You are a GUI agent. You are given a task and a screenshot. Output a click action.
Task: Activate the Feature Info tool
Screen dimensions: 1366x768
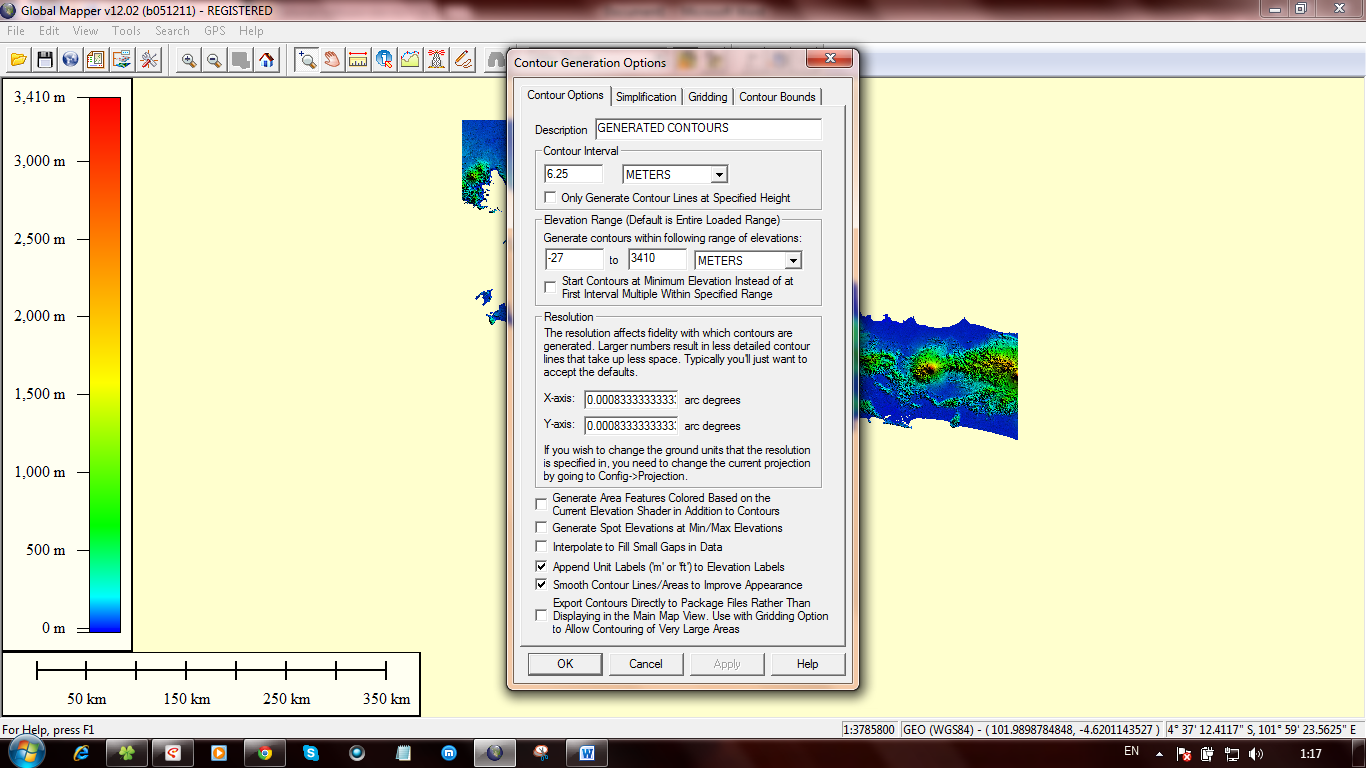pyautogui.click(x=383, y=59)
